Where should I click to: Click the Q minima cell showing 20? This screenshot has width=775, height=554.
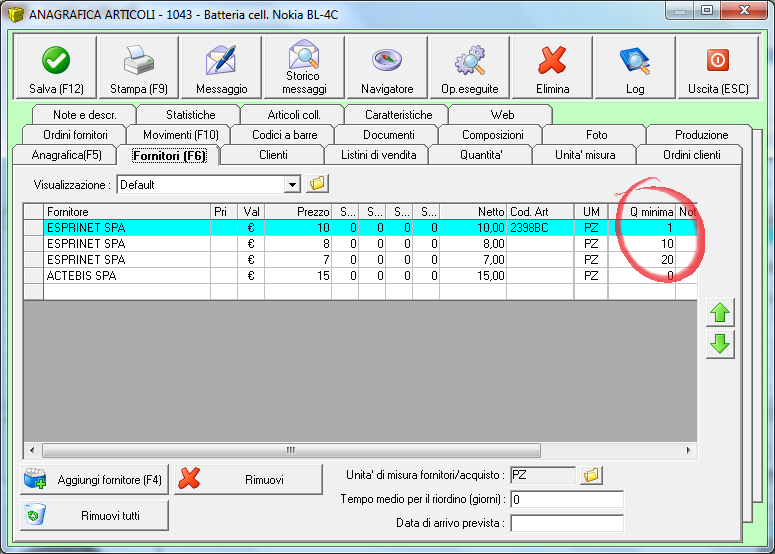point(642,259)
